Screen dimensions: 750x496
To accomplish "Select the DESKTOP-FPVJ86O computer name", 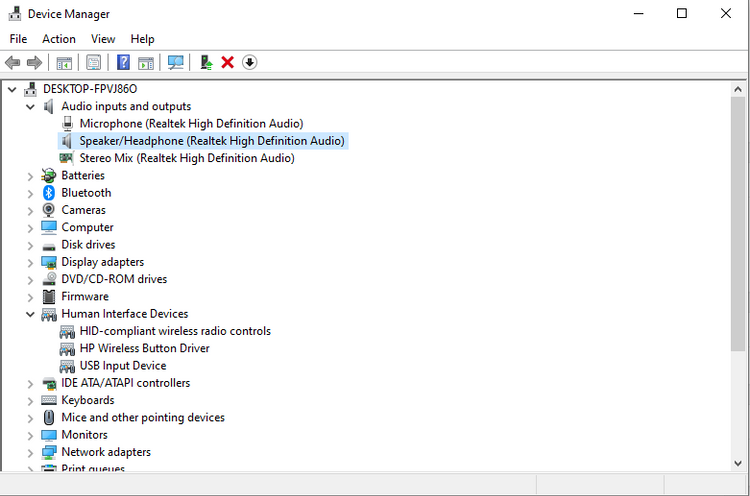I will (x=90, y=89).
